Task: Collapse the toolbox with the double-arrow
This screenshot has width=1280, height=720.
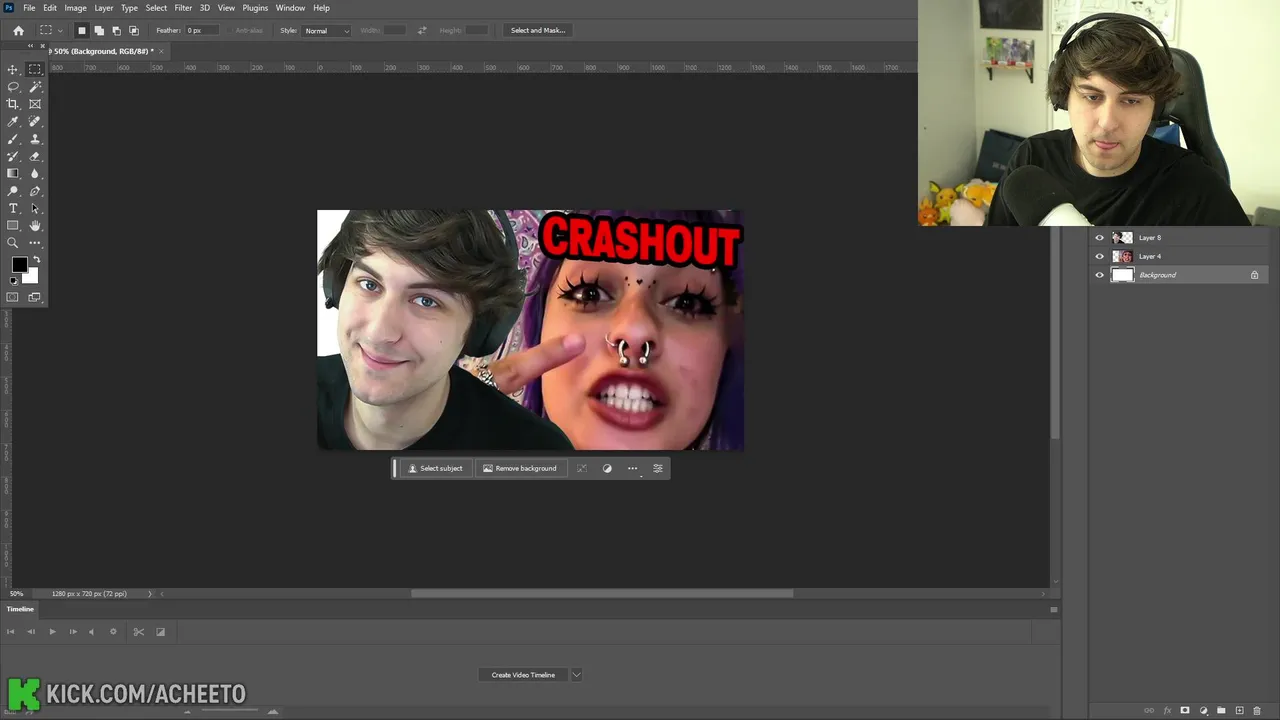Action: (x=30, y=46)
